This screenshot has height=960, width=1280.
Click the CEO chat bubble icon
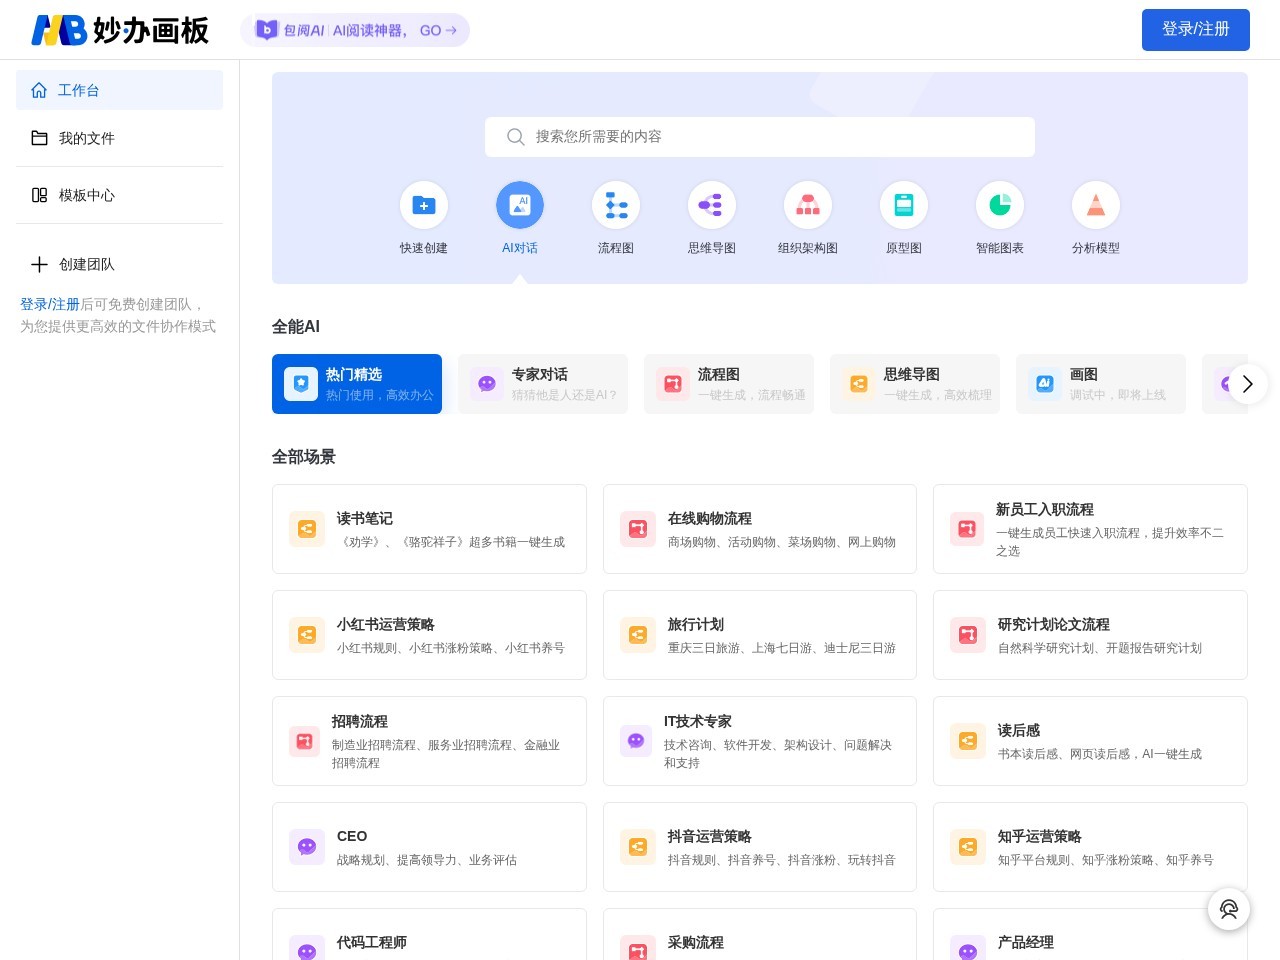[307, 847]
